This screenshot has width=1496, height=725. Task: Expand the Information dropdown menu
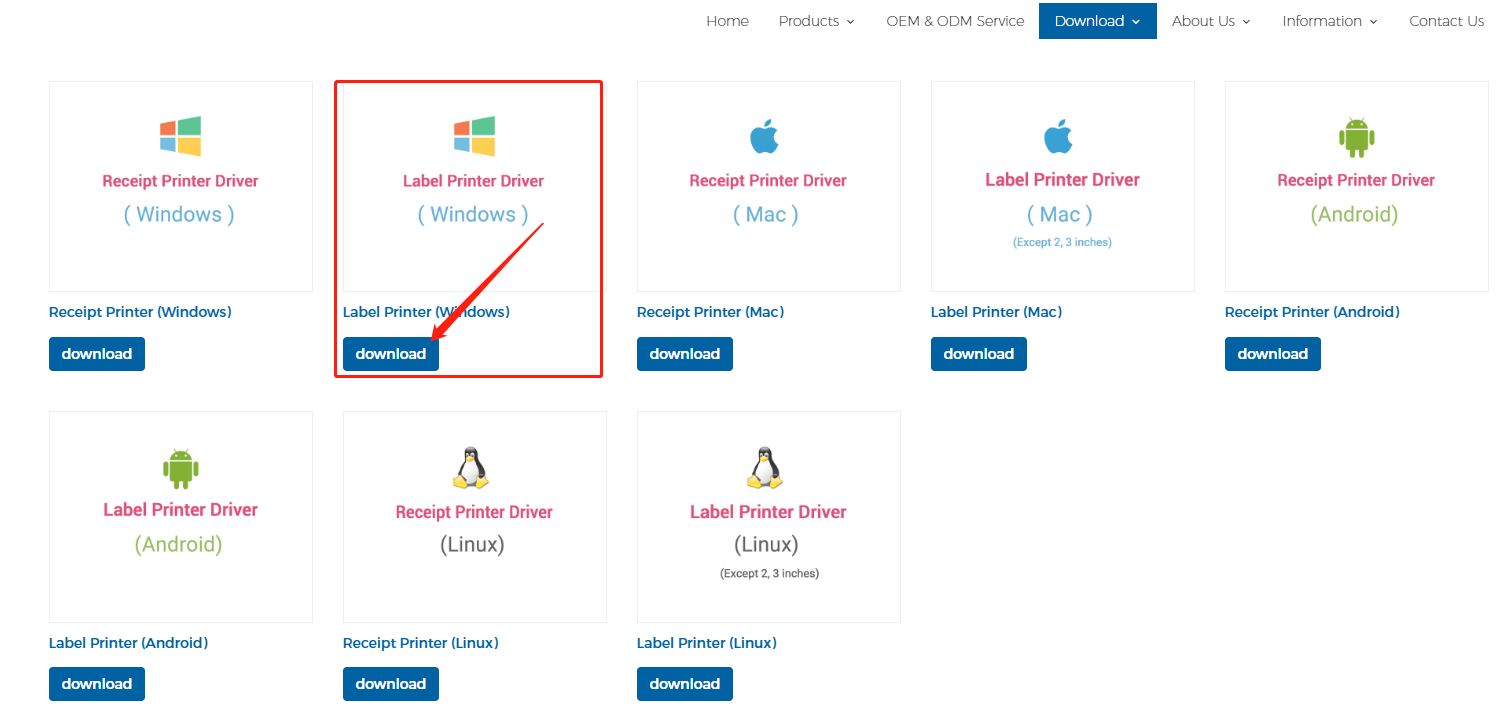(1329, 21)
